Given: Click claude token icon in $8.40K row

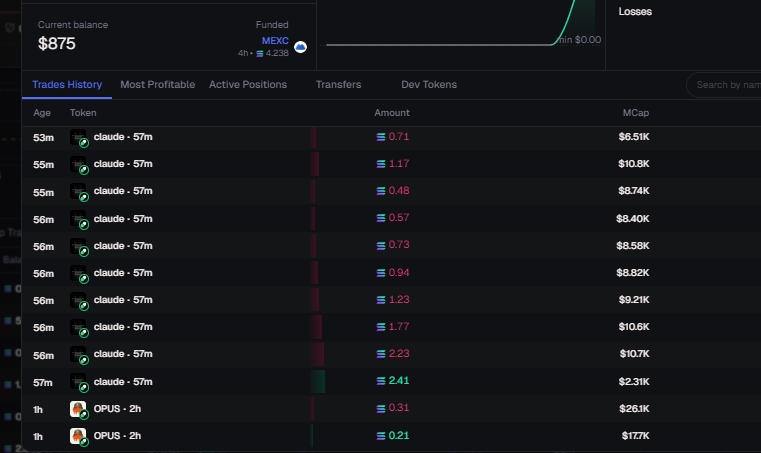Looking at the screenshot, I should [78, 219].
